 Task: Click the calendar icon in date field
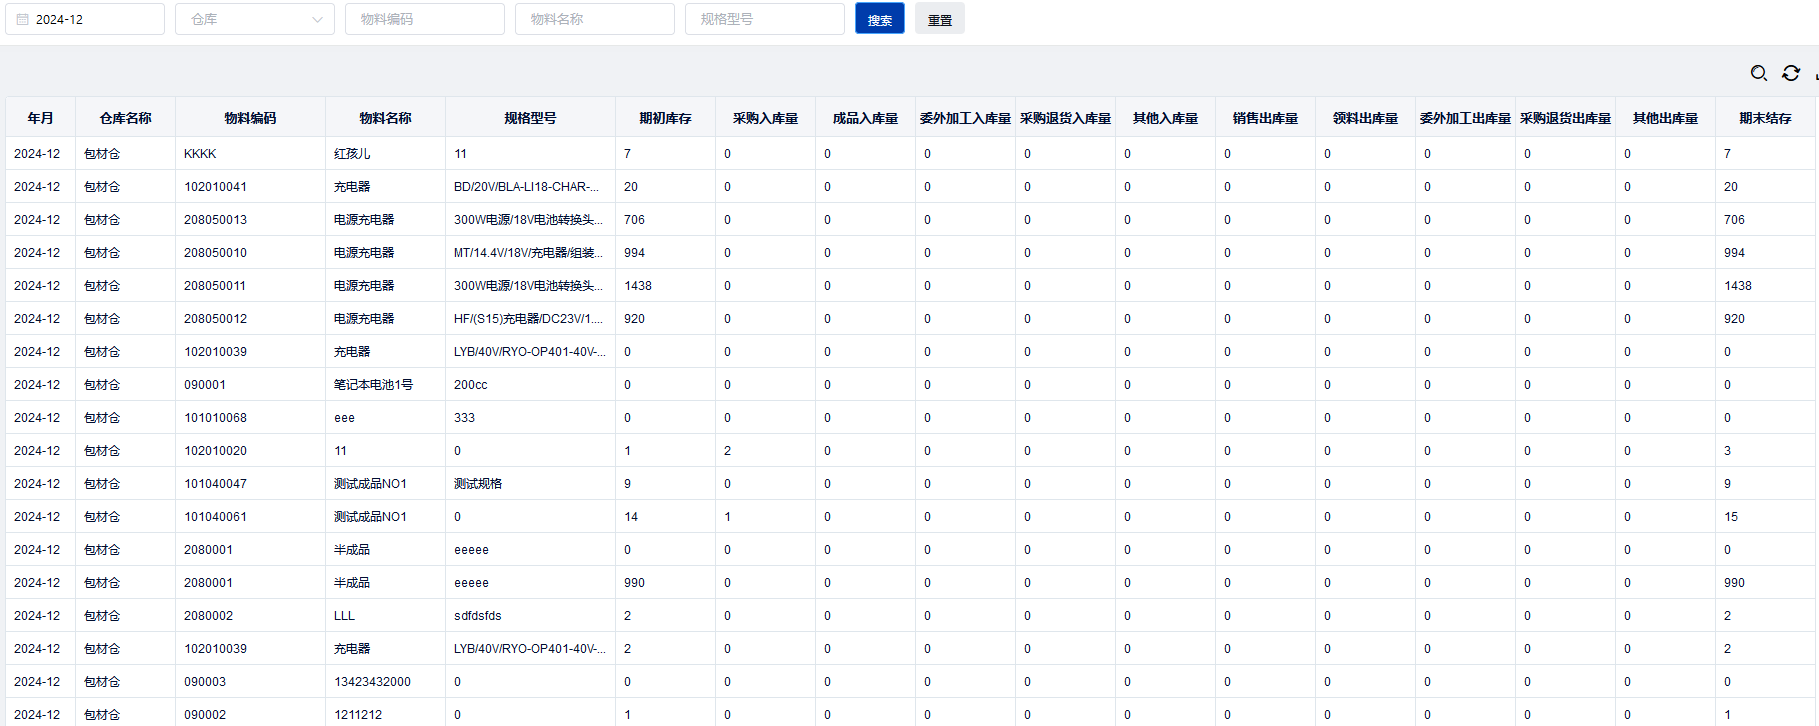tap(23, 19)
